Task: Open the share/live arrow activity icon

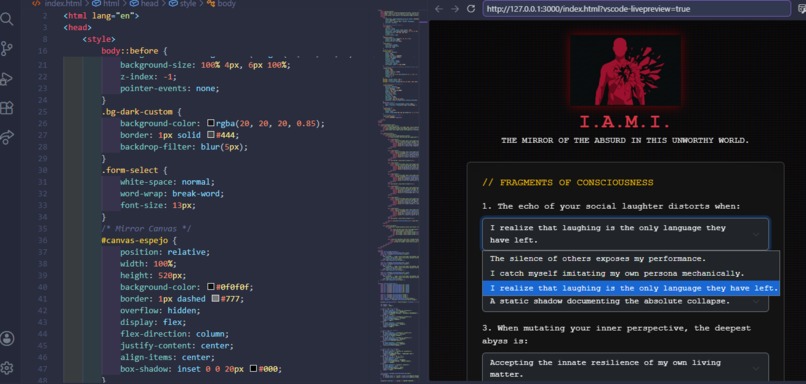Action: tap(7, 137)
